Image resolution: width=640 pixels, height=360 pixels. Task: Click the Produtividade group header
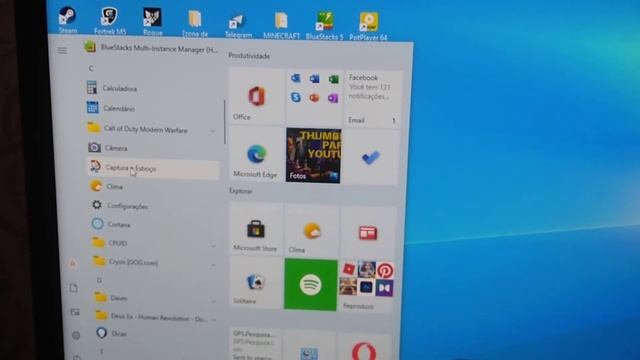tap(249, 56)
